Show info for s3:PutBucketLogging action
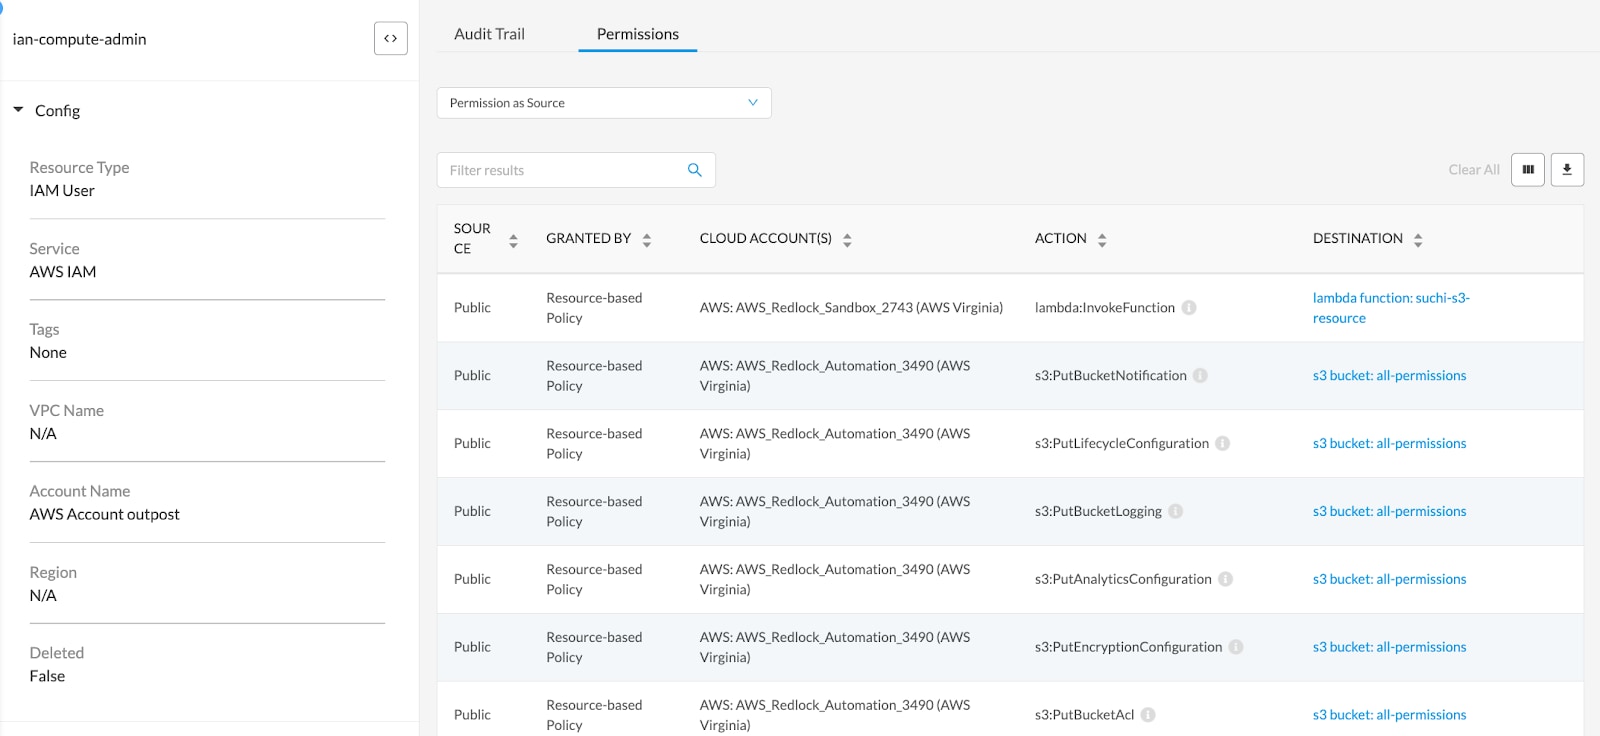Image resolution: width=1600 pixels, height=736 pixels. pos(1175,512)
